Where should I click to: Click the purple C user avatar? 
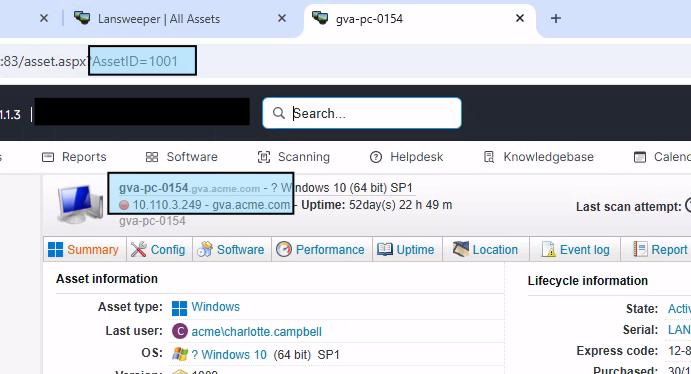tap(180, 331)
